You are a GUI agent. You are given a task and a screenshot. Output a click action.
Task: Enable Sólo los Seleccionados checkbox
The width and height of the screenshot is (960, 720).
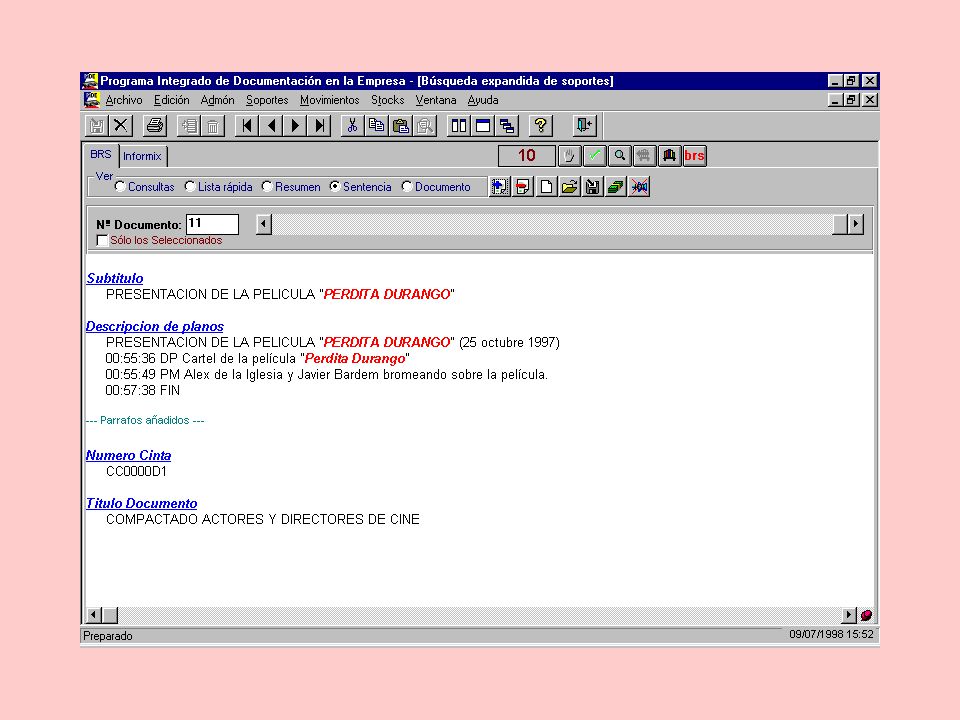click(102, 241)
